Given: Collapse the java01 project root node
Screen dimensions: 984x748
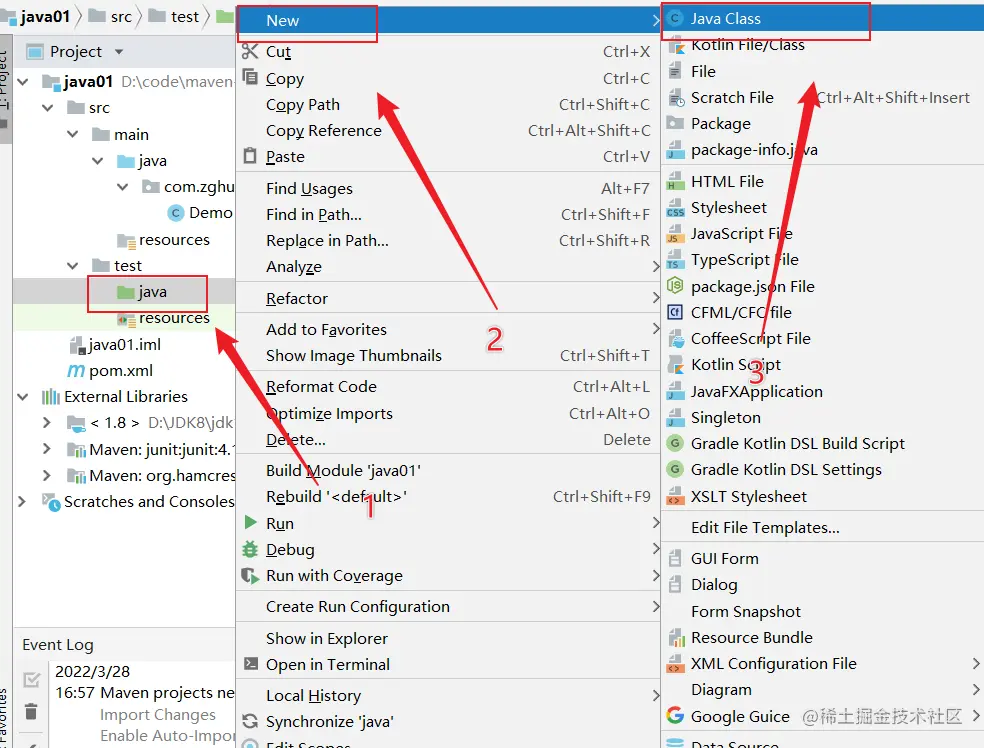Looking at the screenshot, I should click(23, 82).
